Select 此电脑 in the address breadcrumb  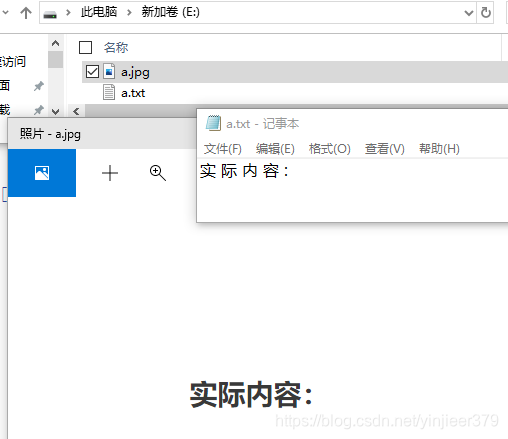tap(99, 12)
